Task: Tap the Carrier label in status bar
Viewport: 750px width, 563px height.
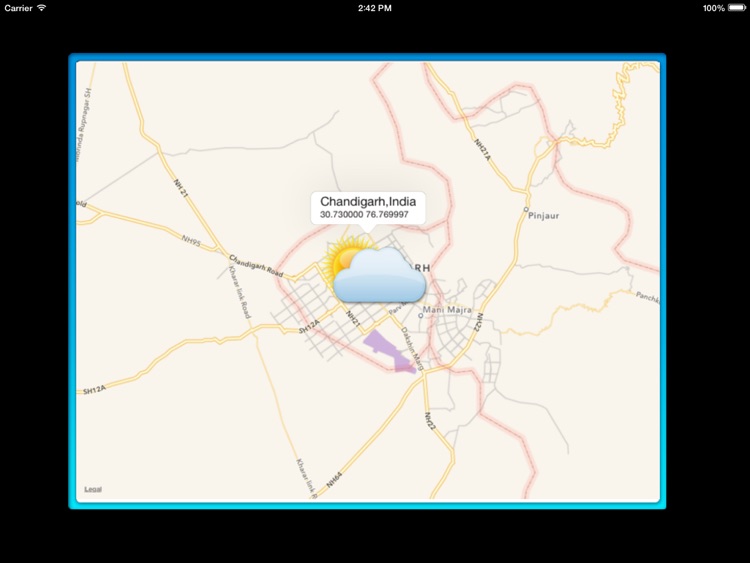Action: 18,8
